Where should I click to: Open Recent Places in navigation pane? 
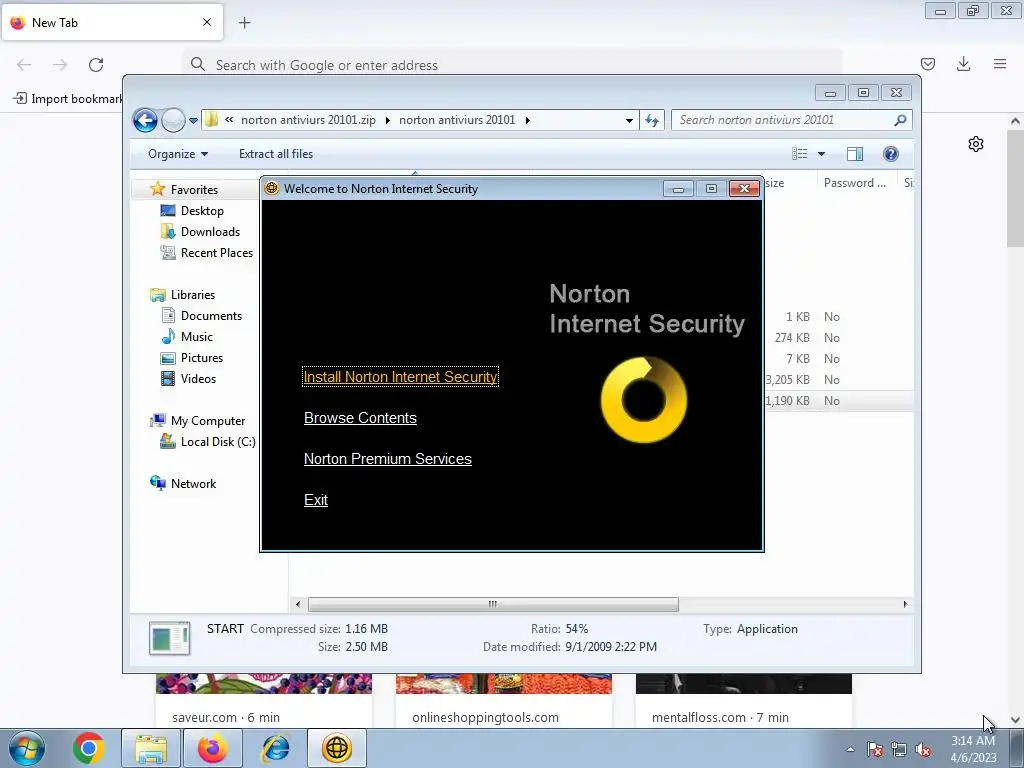pyautogui.click(x=216, y=253)
